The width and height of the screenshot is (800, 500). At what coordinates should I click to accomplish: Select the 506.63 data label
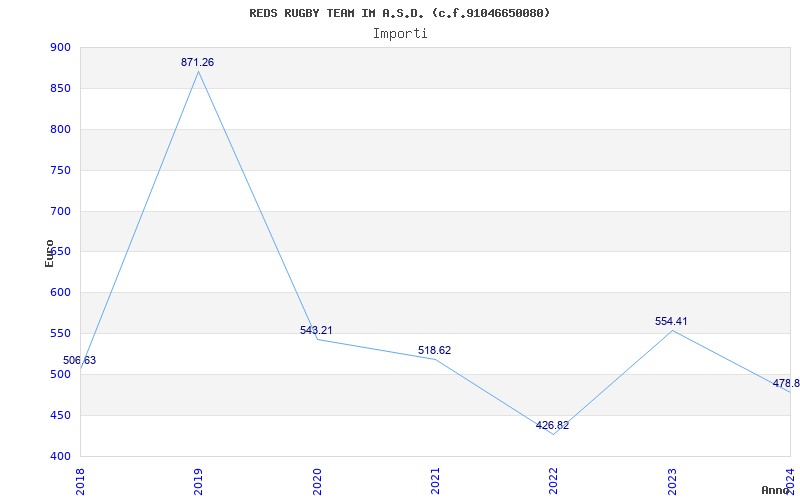coord(80,360)
